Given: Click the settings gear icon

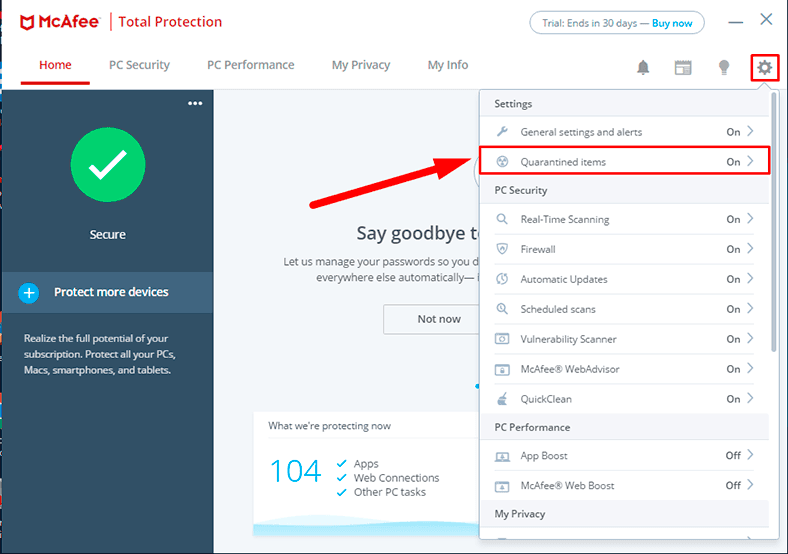Looking at the screenshot, I should 765,67.
